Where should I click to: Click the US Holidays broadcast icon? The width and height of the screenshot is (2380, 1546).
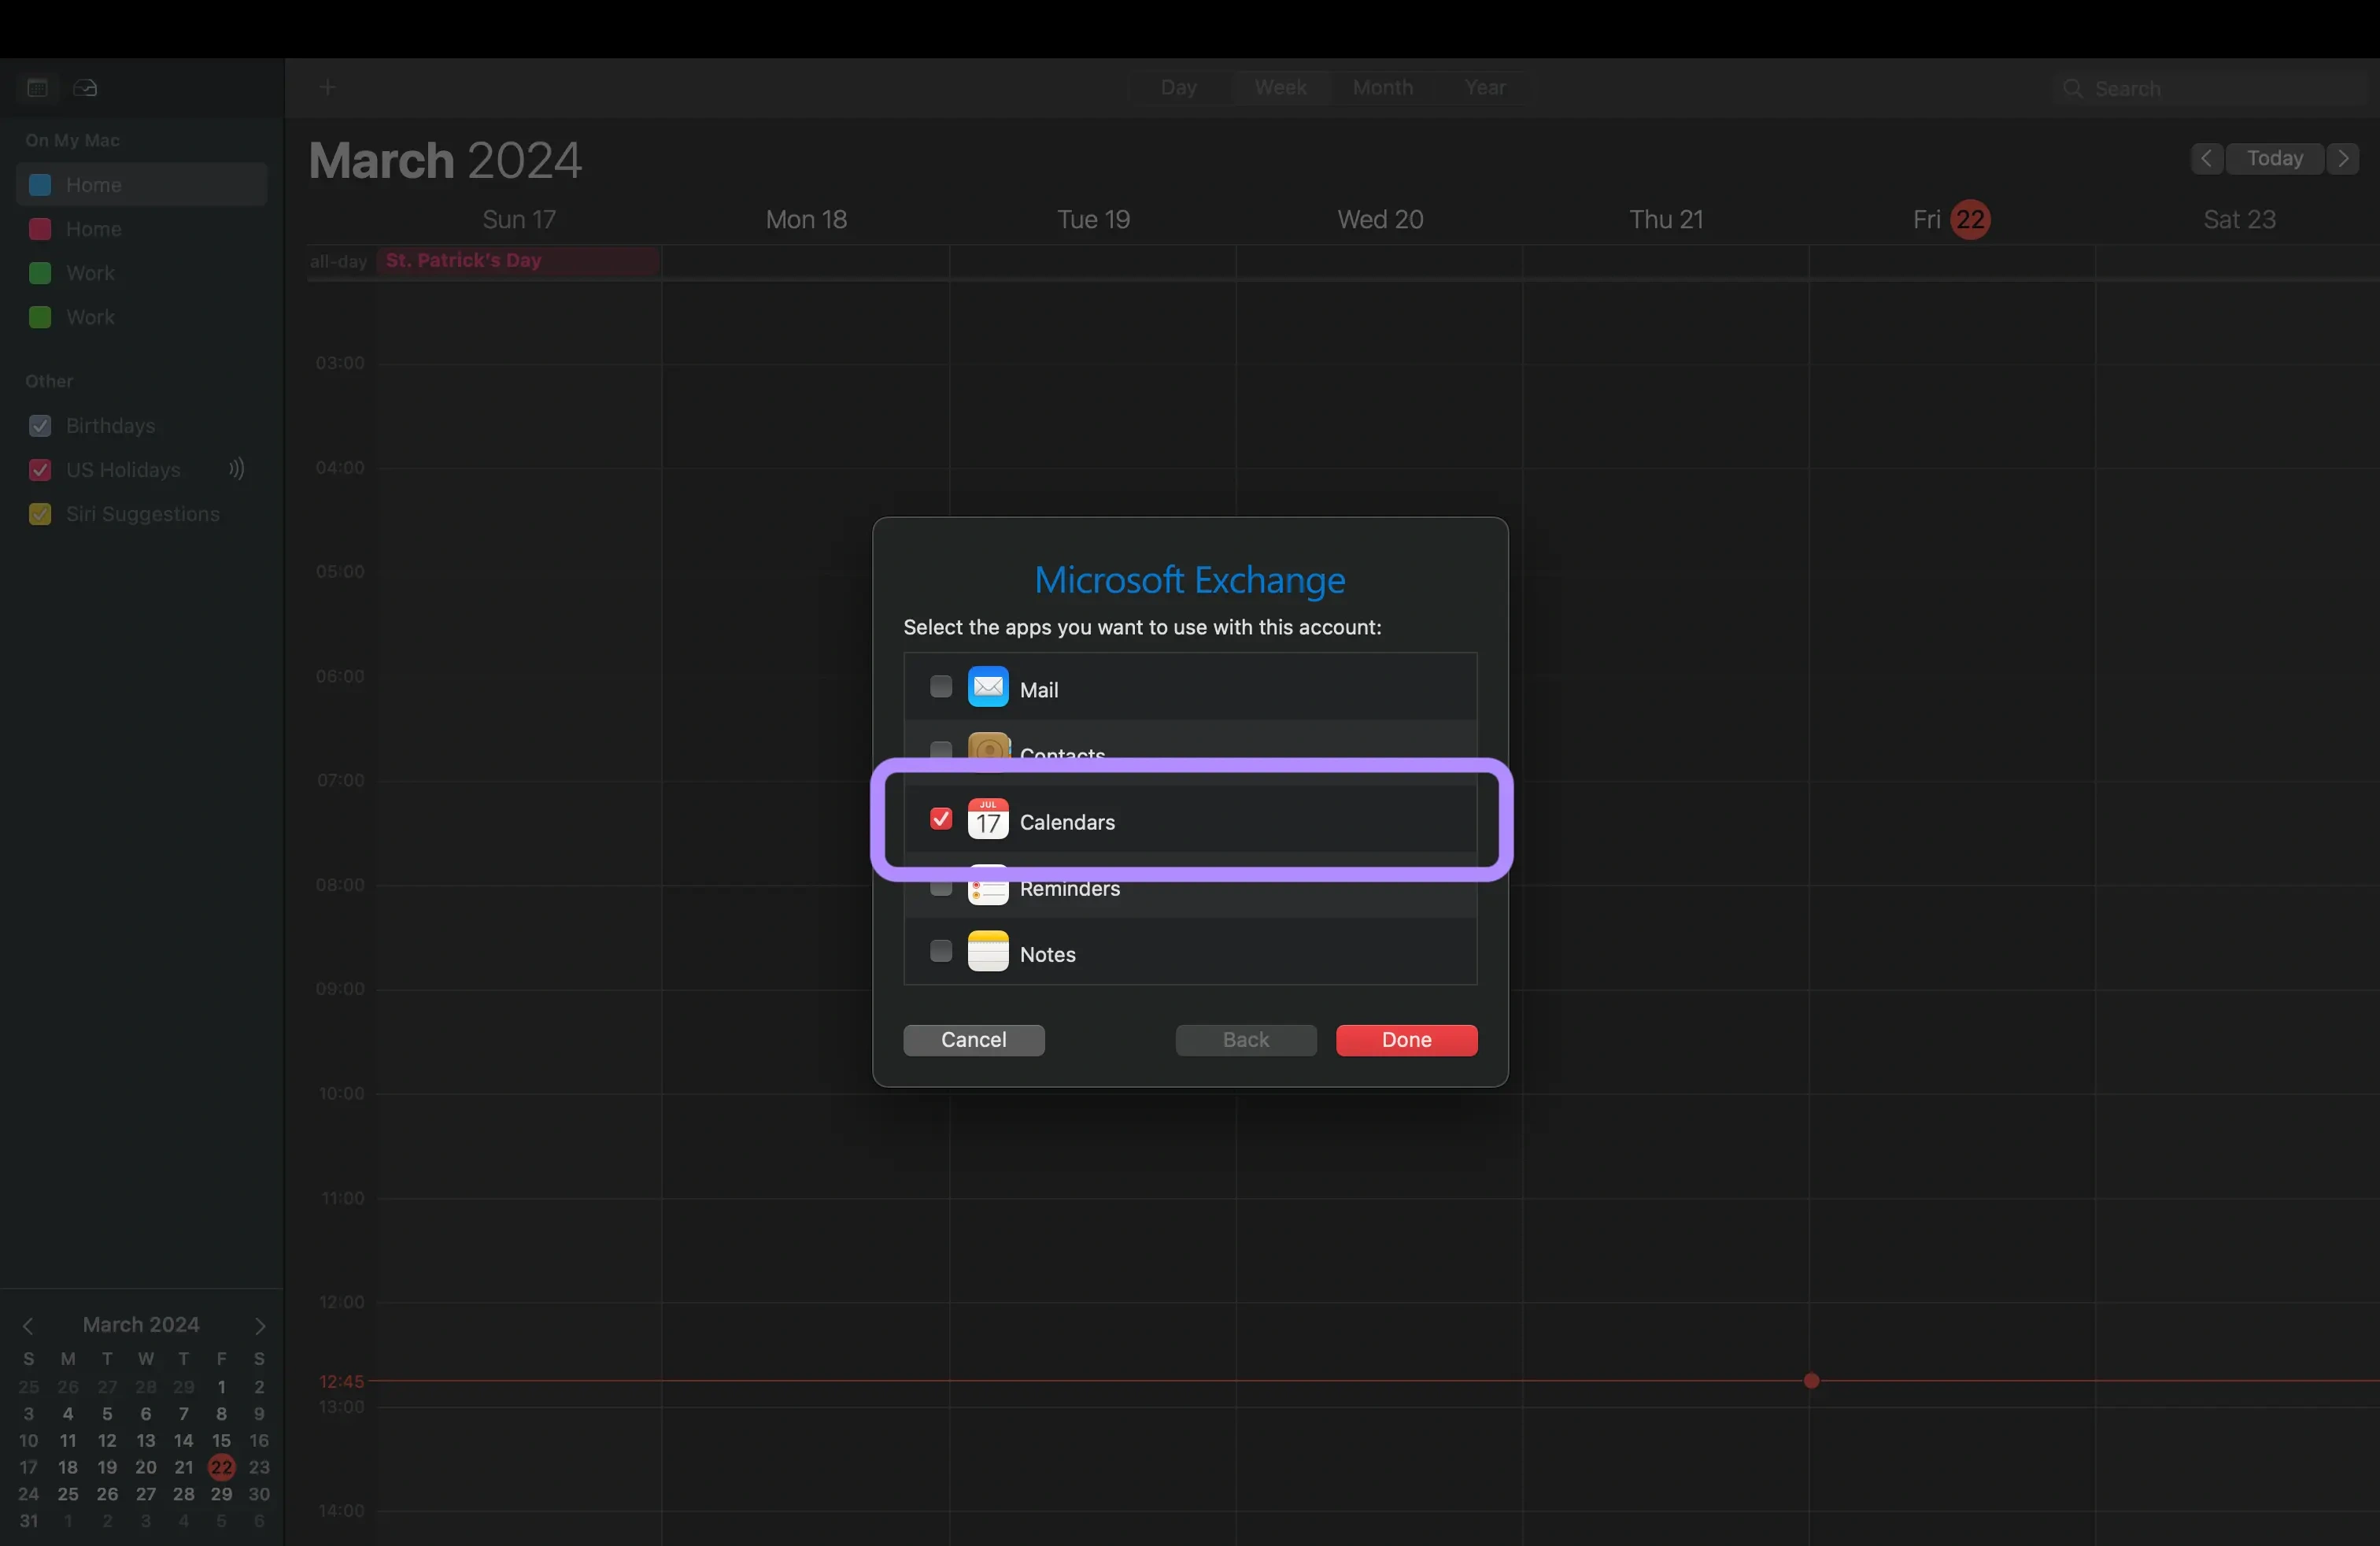click(x=236, y=468)
